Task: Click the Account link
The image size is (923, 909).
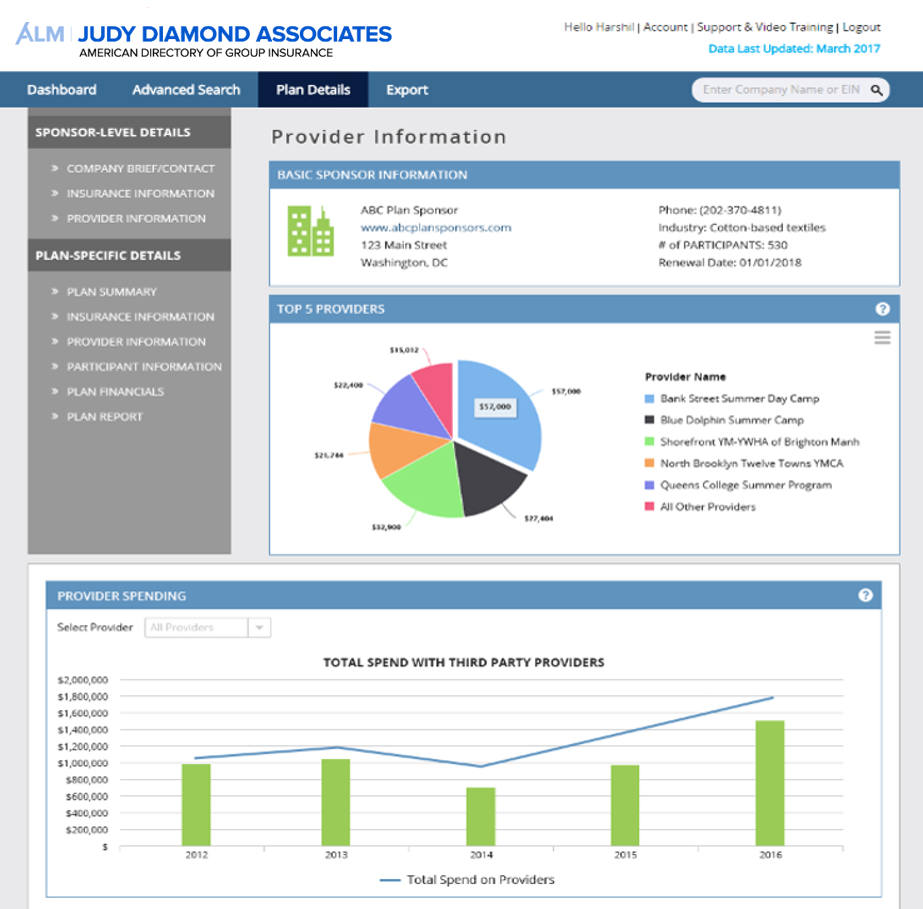Action: (x=665, y=27)
